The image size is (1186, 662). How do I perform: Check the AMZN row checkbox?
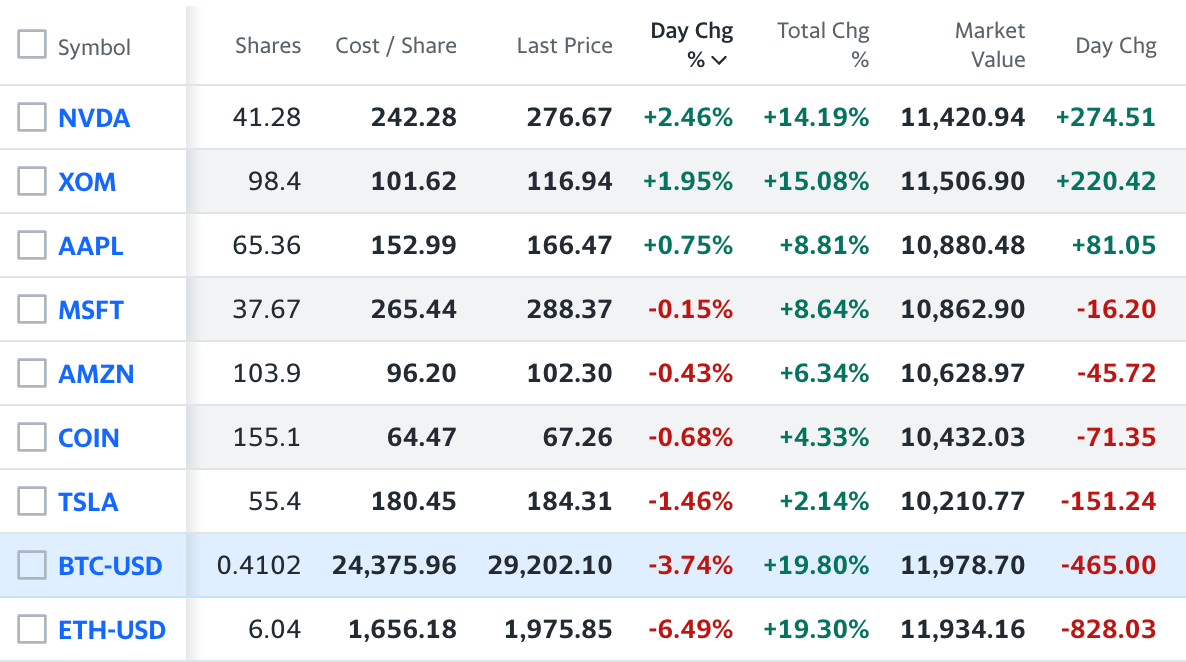click(32, 374)
